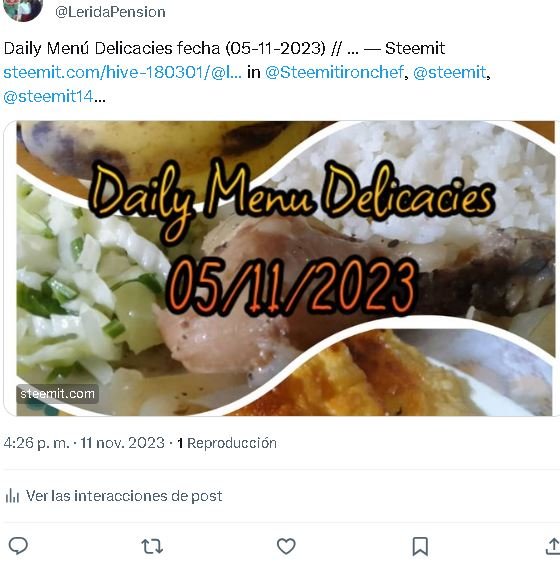Repost using the retweet arrows icon
560x569 pixels.
point(152,546)
